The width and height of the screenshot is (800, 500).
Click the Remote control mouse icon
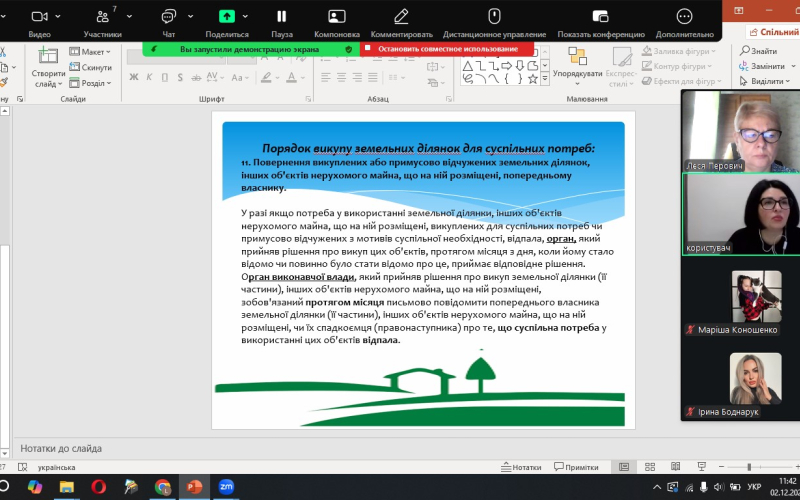[493, 17]
